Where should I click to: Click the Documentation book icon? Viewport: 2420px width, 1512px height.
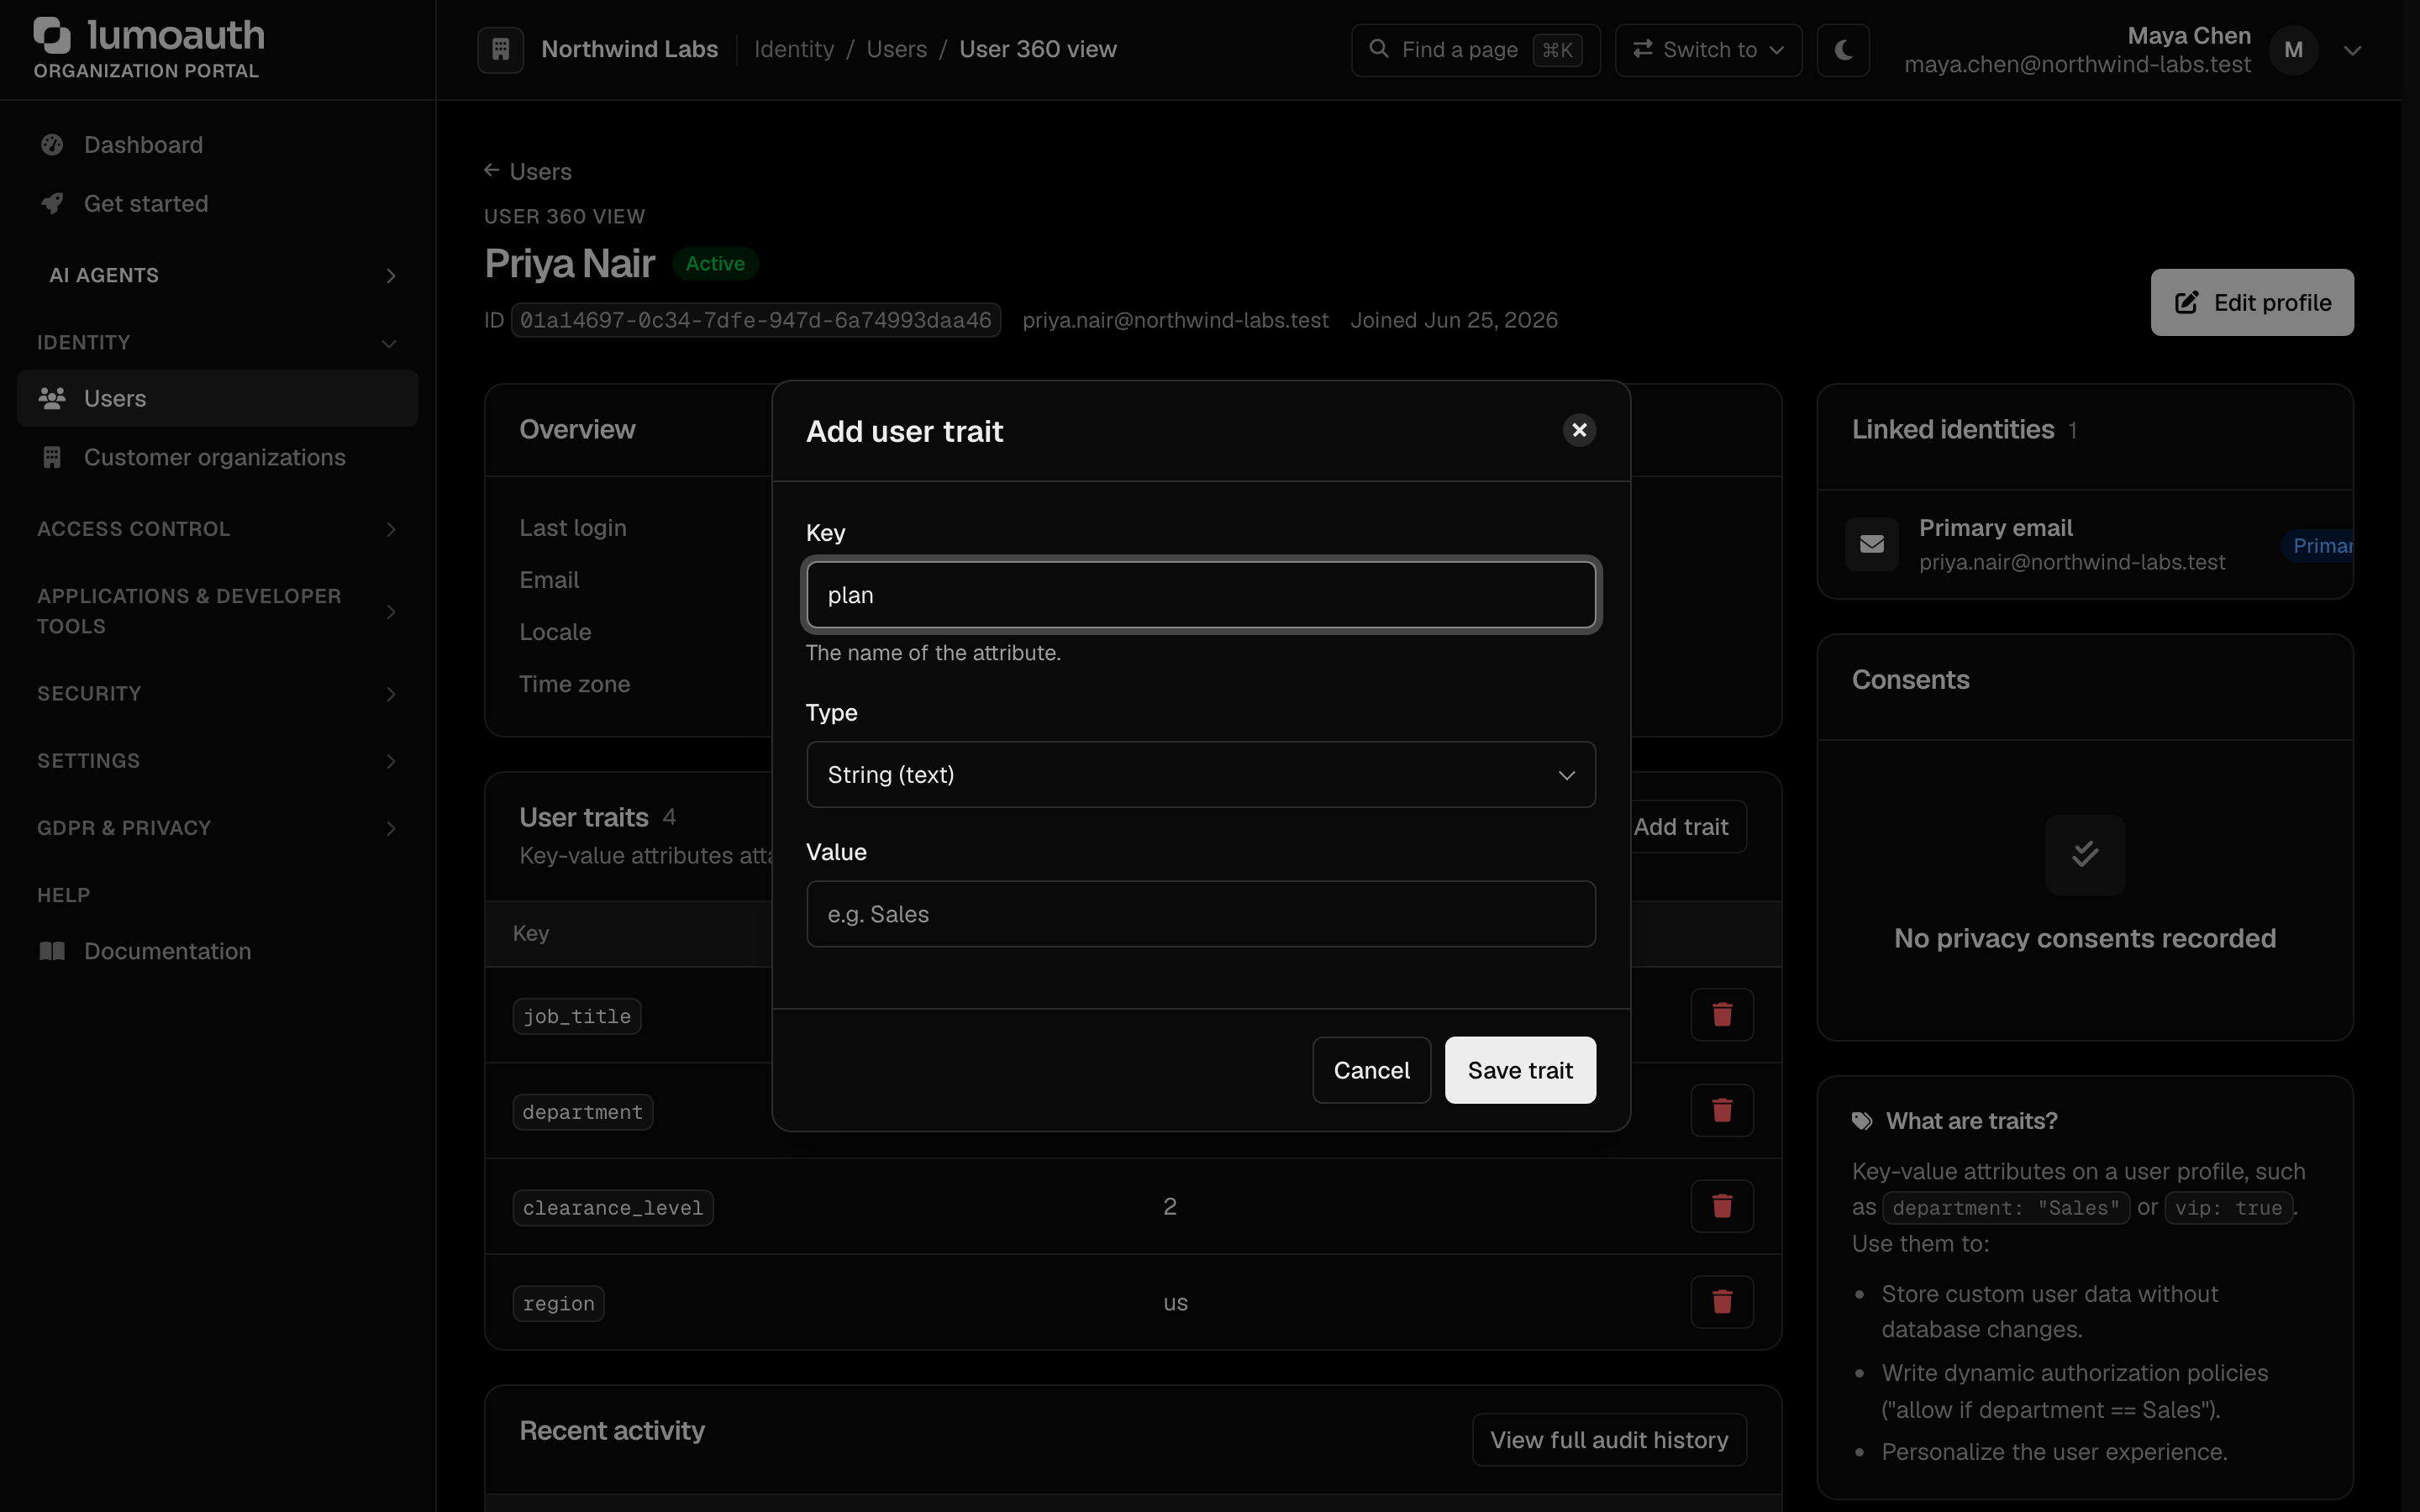coord(52,951)
